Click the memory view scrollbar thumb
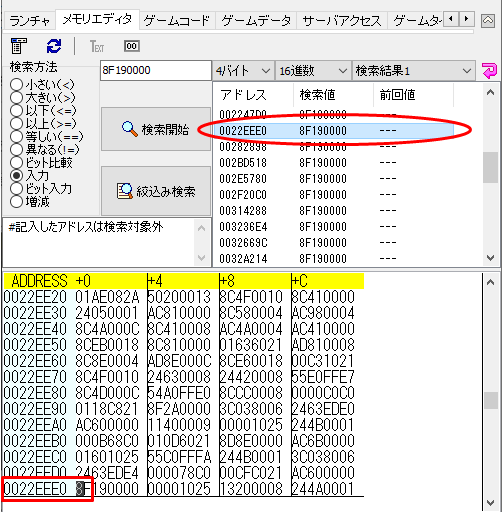The image size is (503, 512). tap(491, 400)
